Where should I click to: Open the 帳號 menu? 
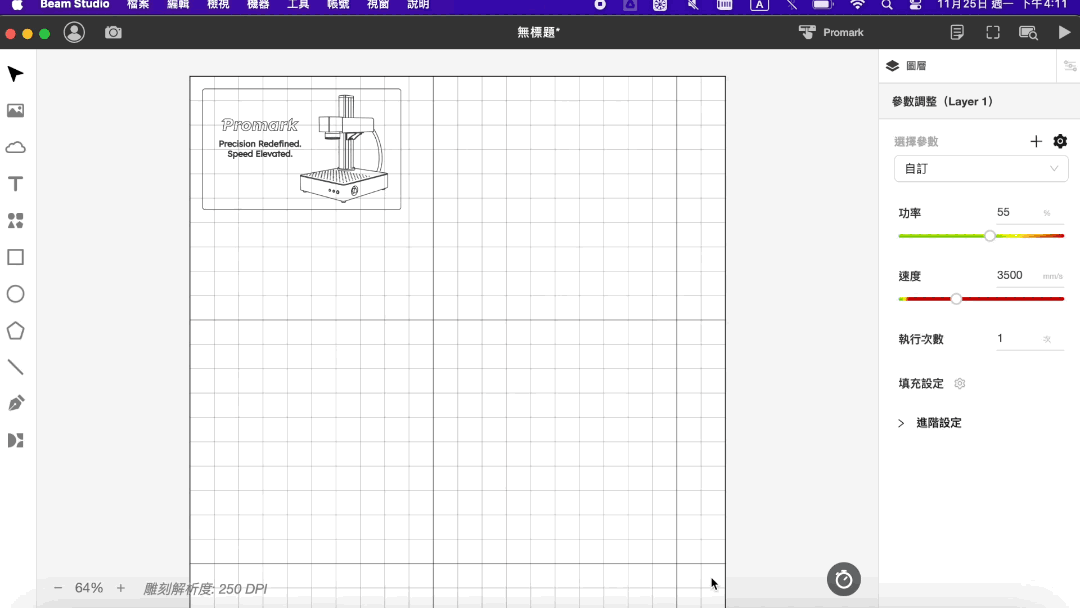pyautogui.click(x=338, y=5)
